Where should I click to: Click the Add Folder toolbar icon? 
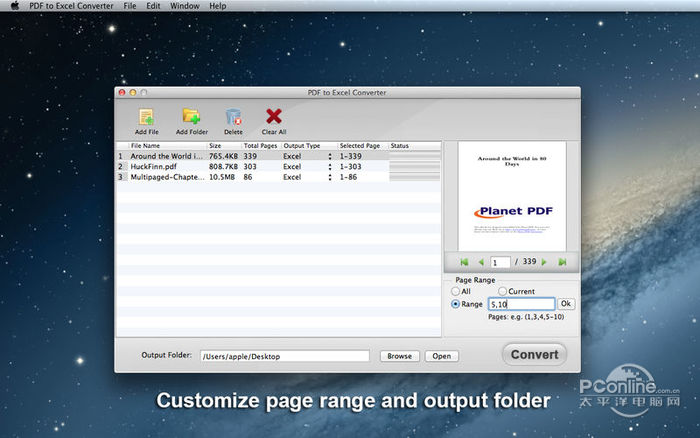click(191, 118)
